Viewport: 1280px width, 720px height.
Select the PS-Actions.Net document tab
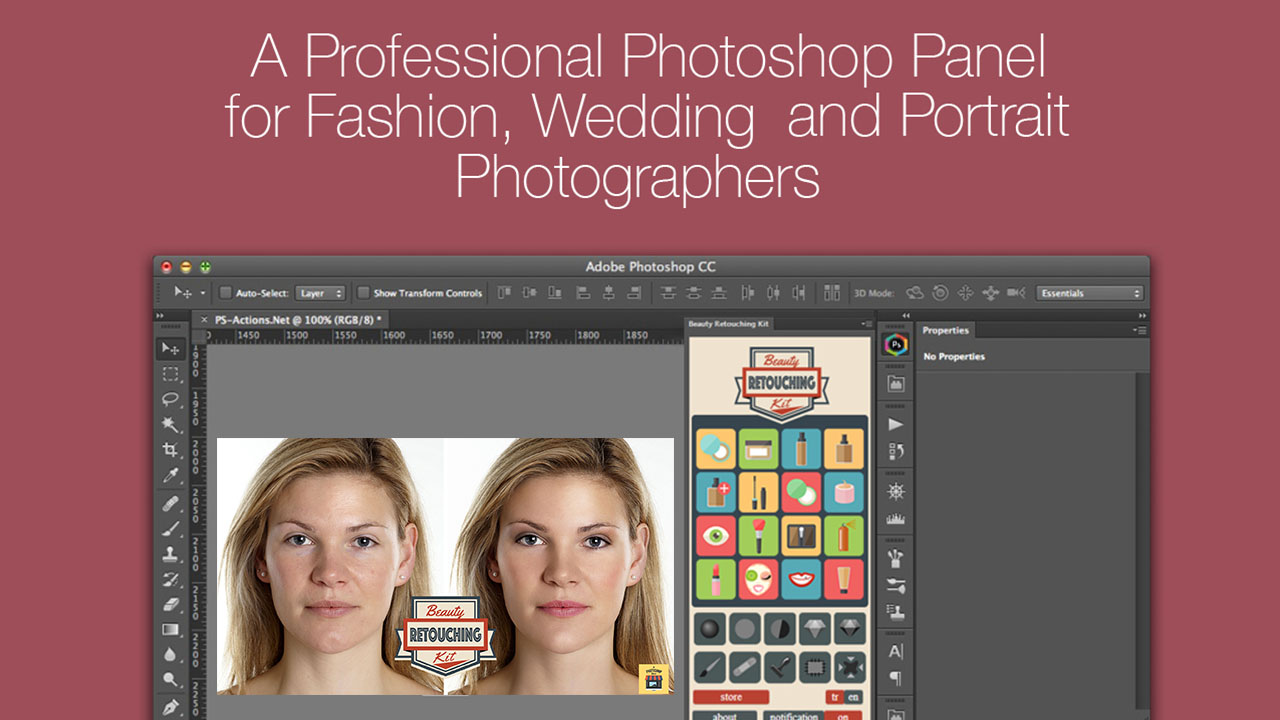coord(292,319)
